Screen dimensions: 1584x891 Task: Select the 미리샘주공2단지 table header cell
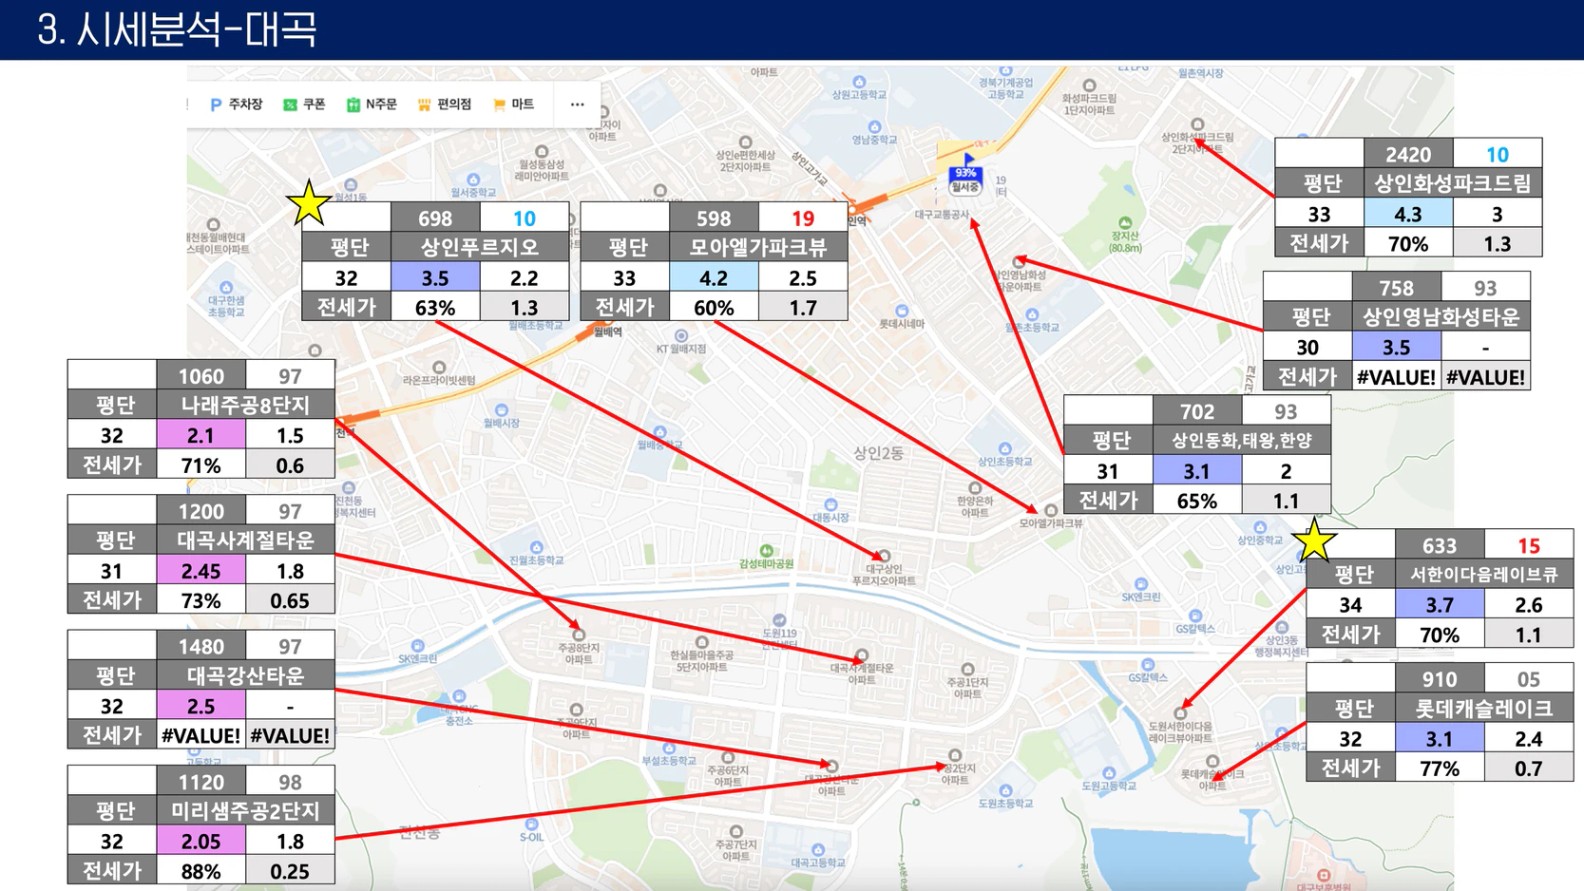tap(245, 810)
